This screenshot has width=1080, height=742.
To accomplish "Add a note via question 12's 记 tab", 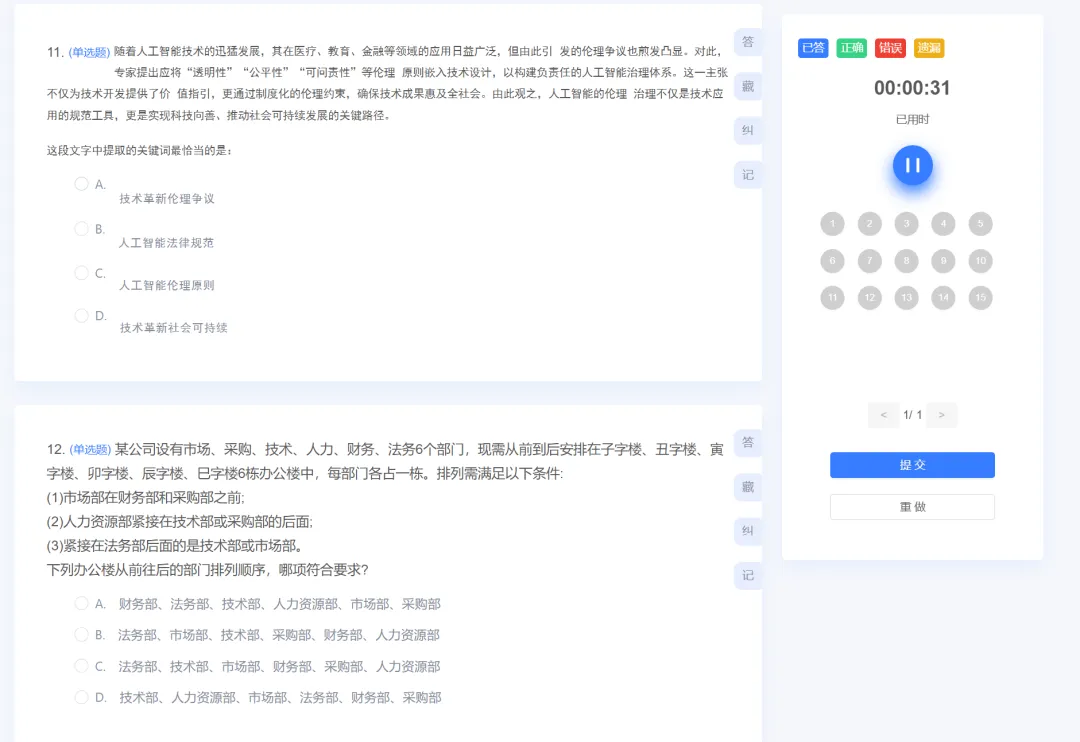I will 748,575.
